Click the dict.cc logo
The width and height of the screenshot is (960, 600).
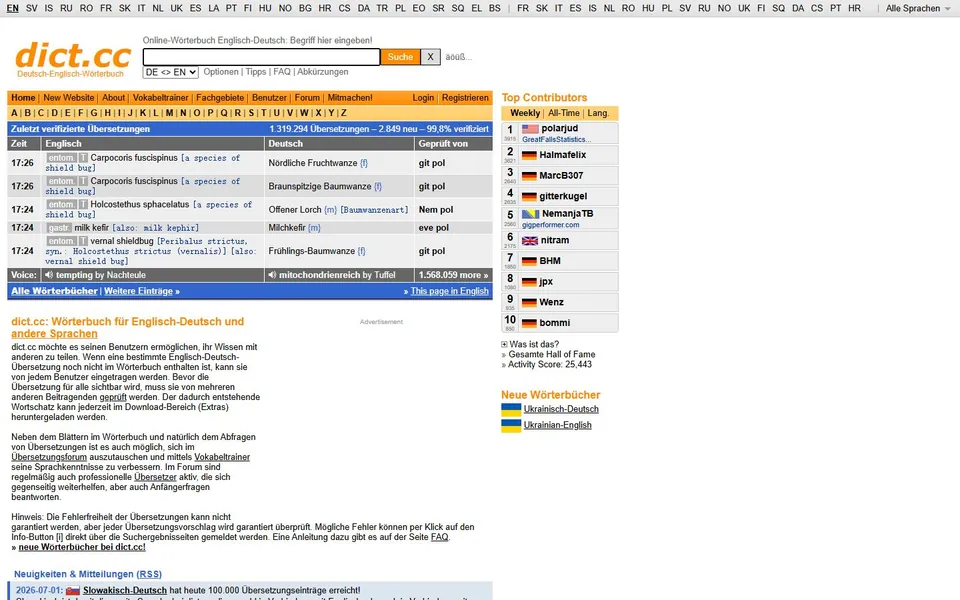pos(73,59)
